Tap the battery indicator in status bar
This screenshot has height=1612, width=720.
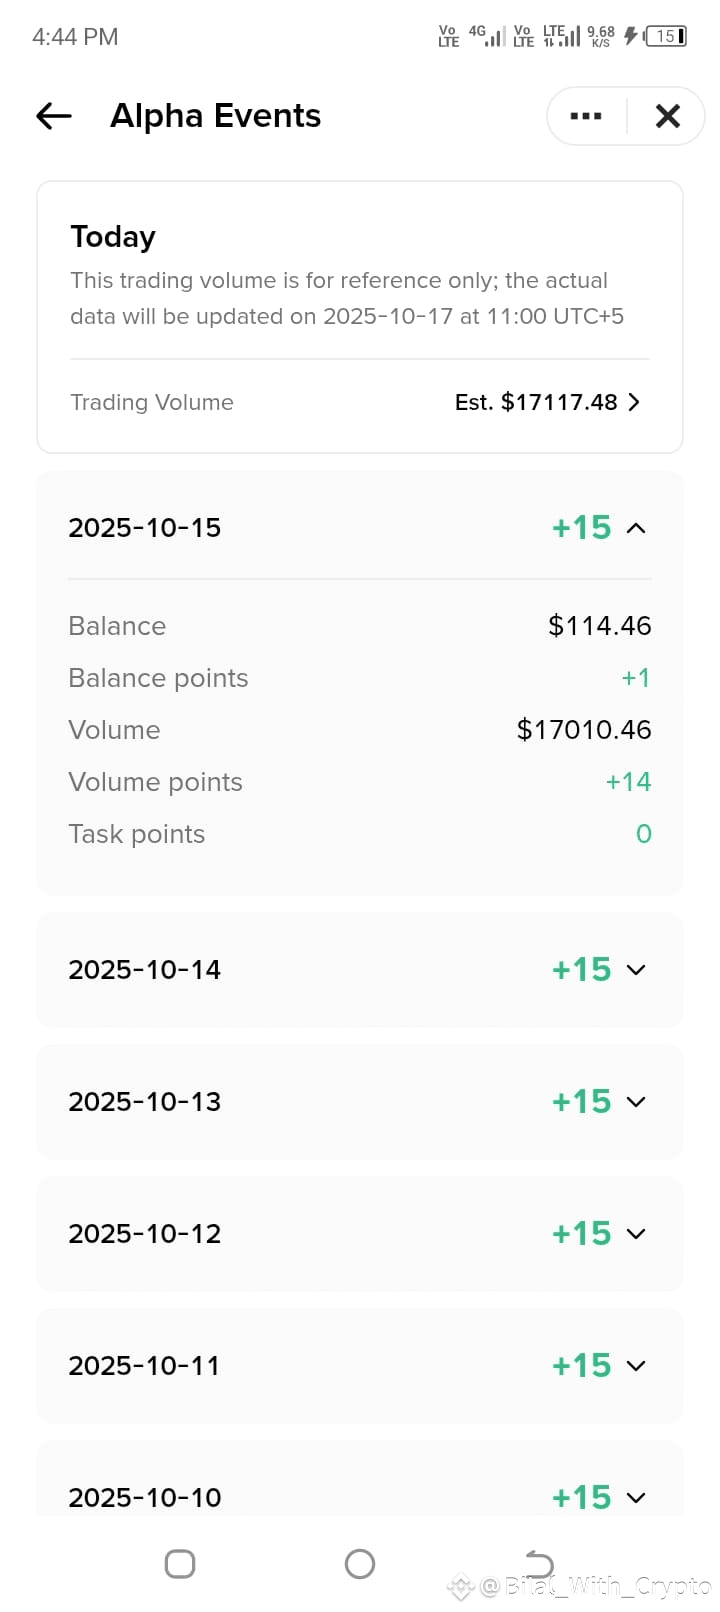tap(666, 36)
